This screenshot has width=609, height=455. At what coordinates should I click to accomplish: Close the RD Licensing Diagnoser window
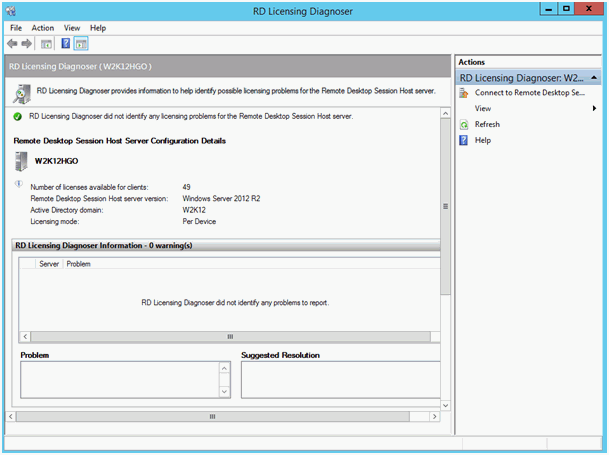click(x=589, y=9)
